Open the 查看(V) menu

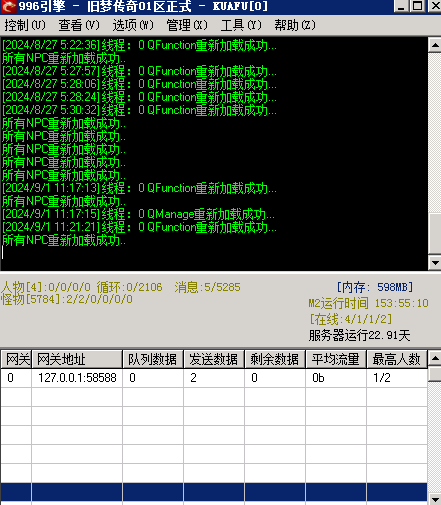point(79,25)
